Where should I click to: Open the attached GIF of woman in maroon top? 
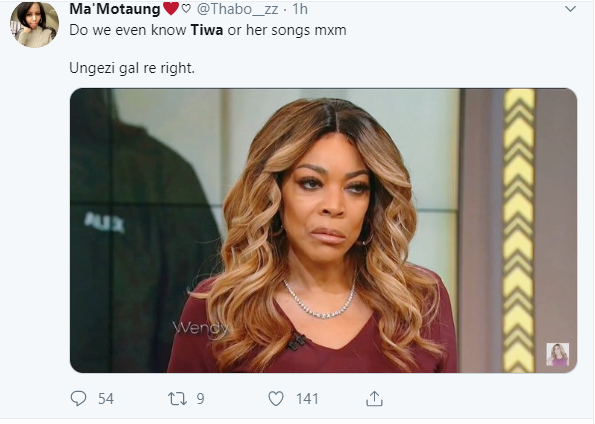coord(323,230)
